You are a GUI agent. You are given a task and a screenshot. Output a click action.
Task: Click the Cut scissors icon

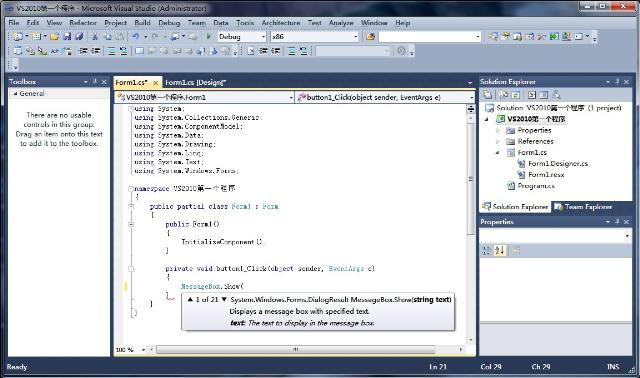[95, 37]
